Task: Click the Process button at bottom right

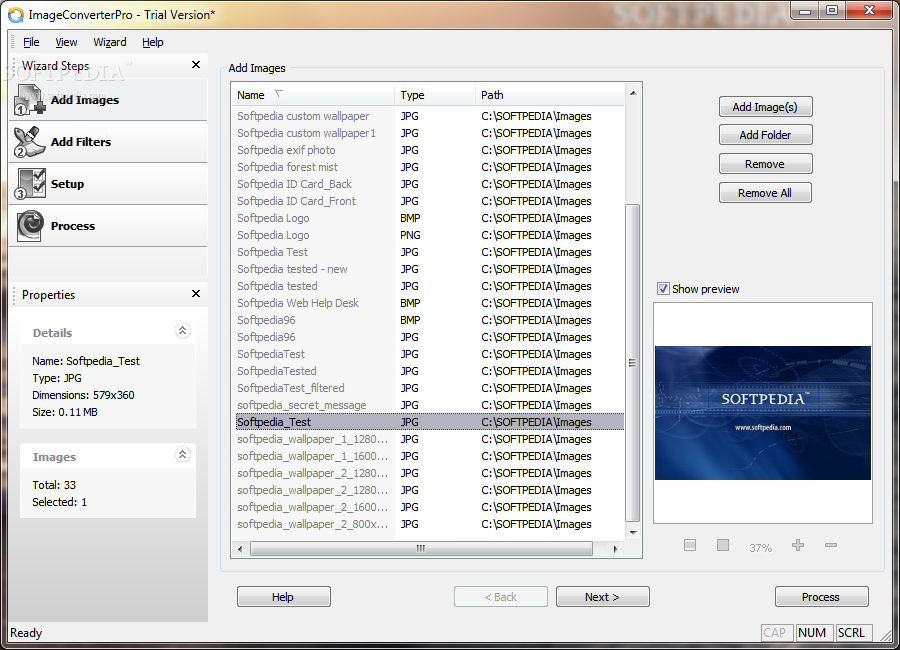Action: pyautogui.click(x=821, y=597)
